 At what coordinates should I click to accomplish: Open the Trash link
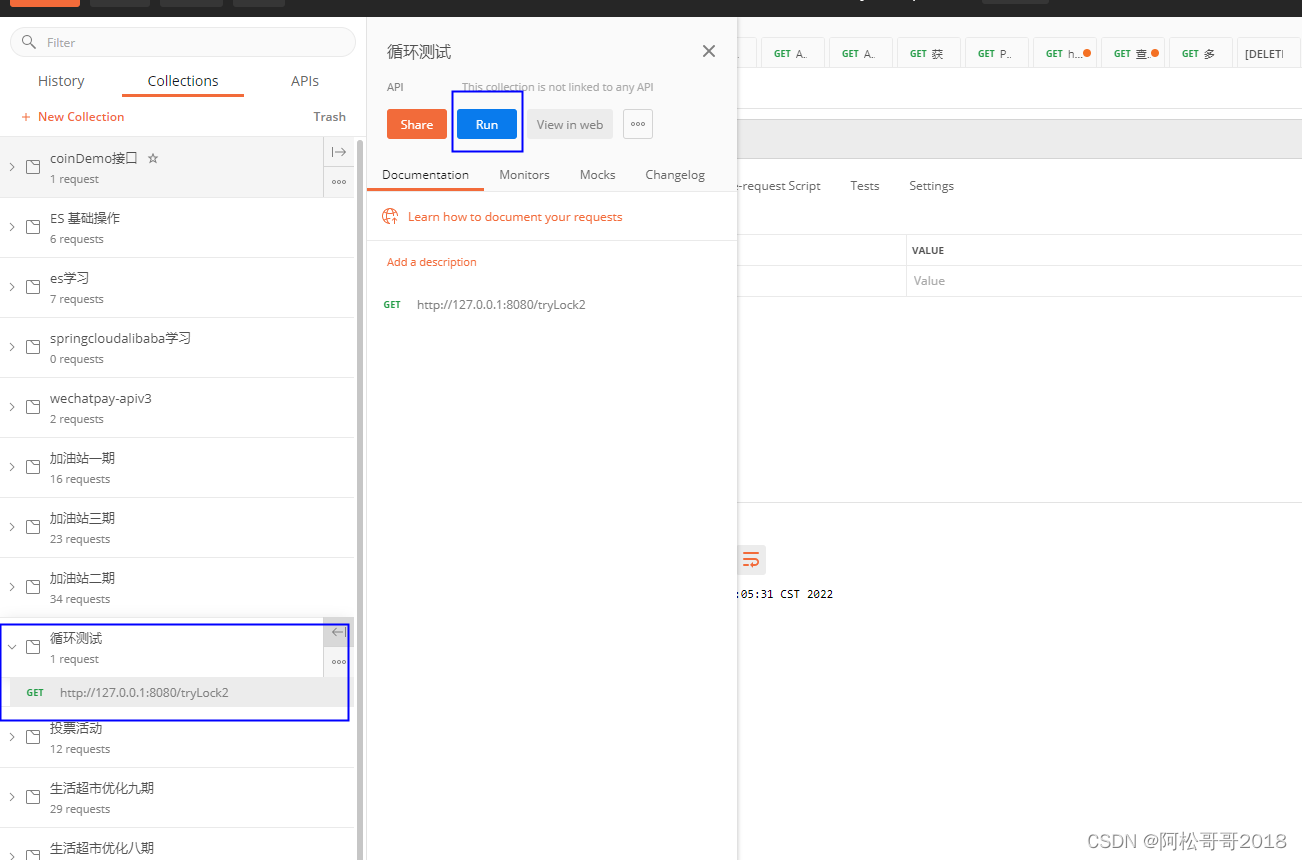coord(329,117)
